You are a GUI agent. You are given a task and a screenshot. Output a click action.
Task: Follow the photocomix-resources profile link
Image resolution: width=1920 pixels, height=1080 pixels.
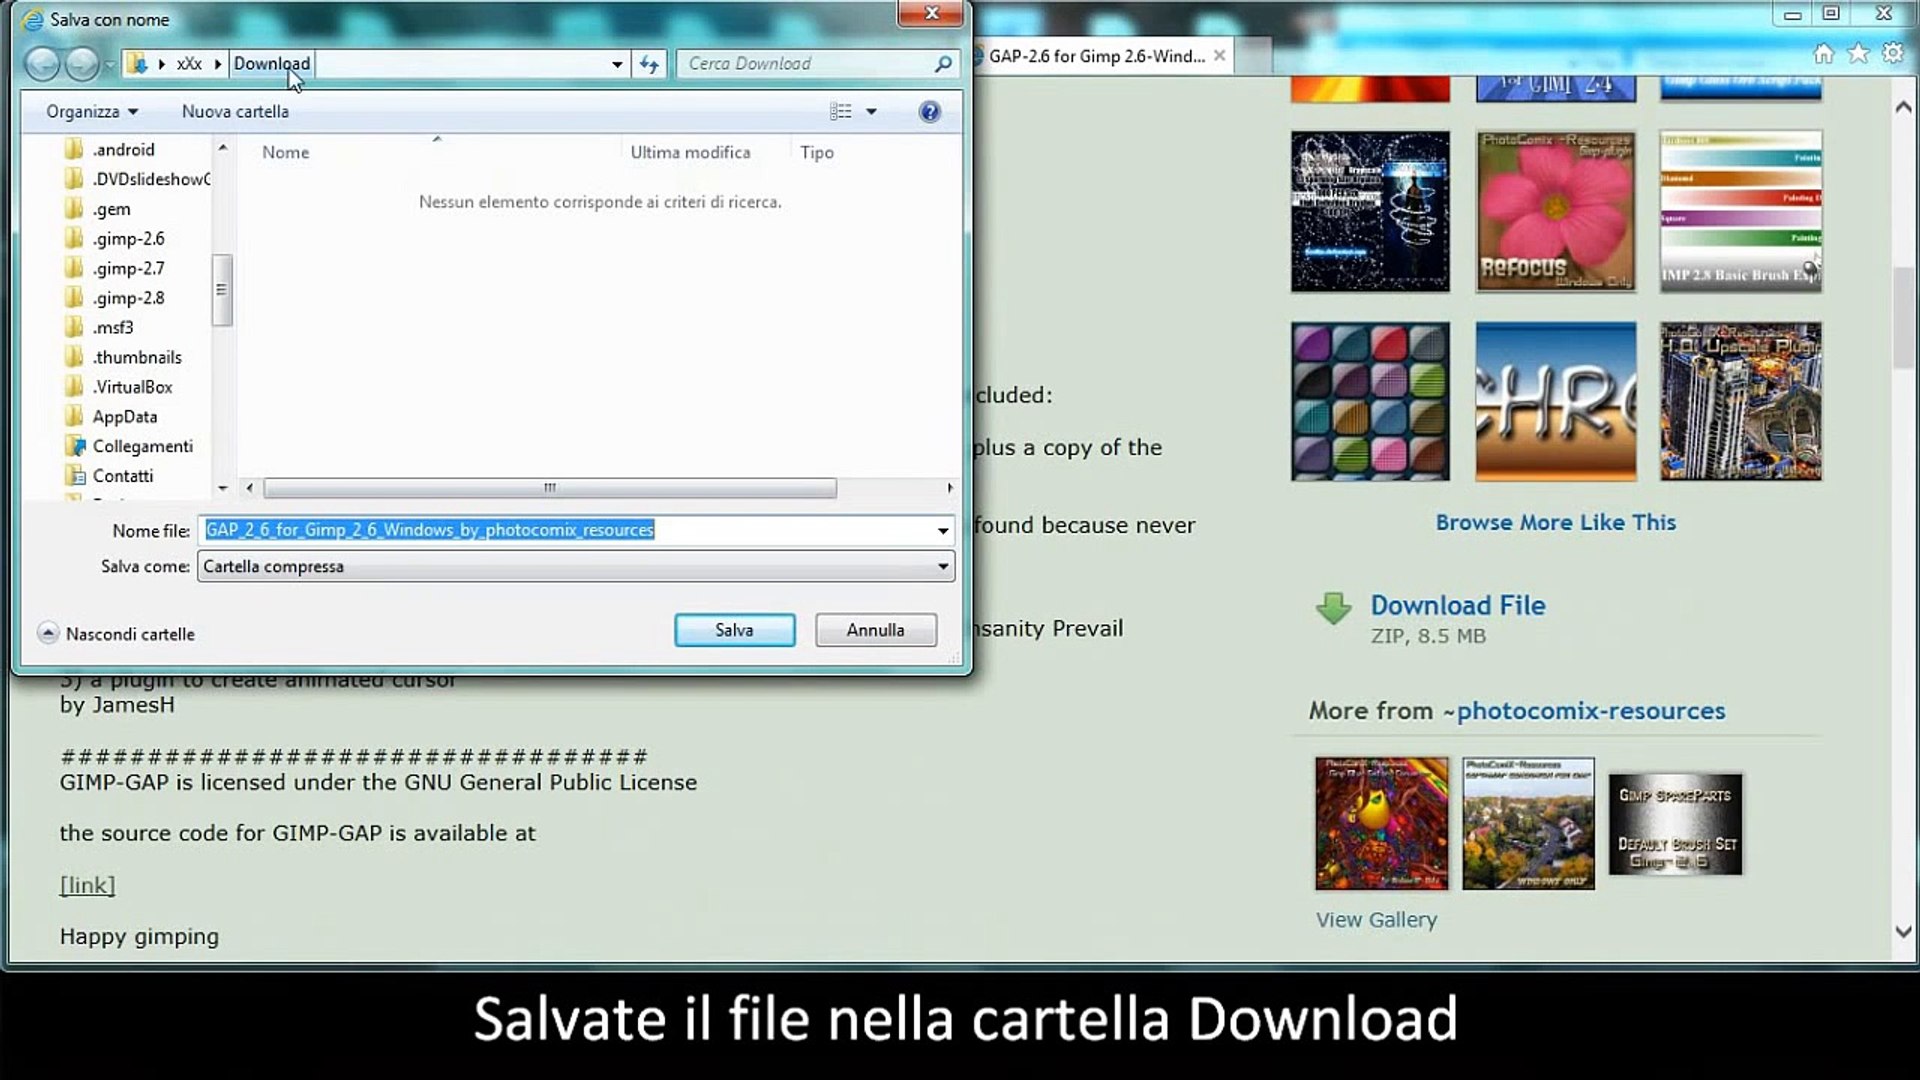point(1590,711)
